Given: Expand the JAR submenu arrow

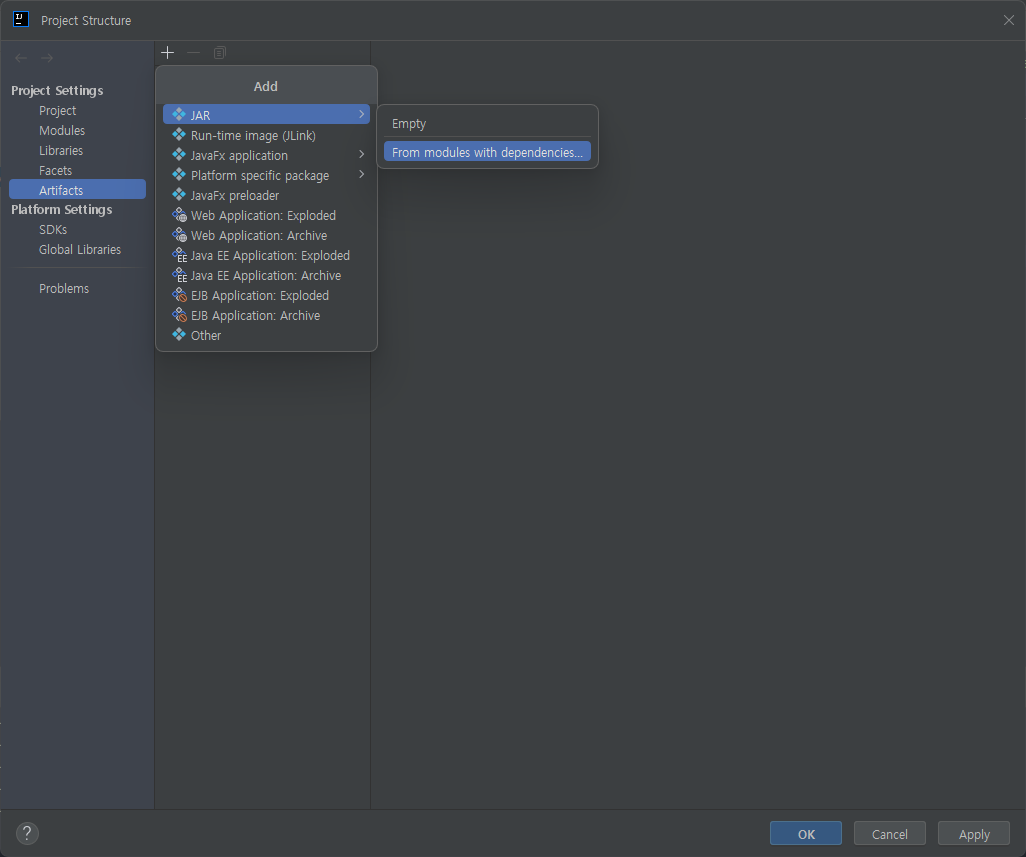Looking at the screenshot, I should (x=361, y=114).
